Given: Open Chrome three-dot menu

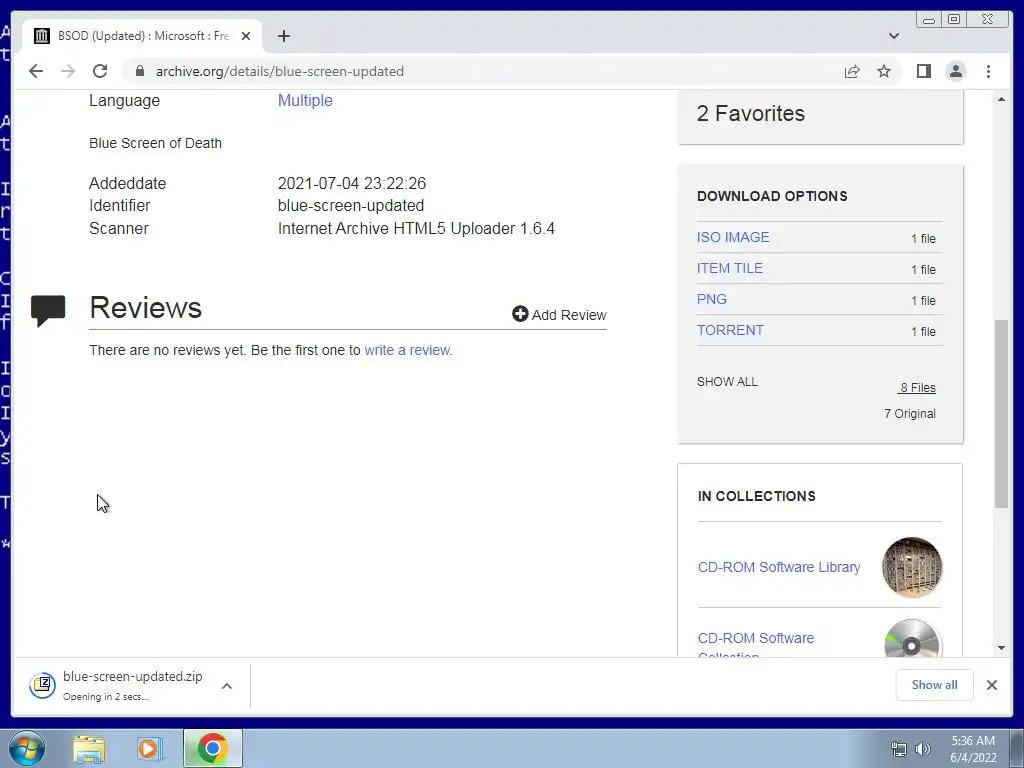Looking at the screenshot, I should click(988, 71).
